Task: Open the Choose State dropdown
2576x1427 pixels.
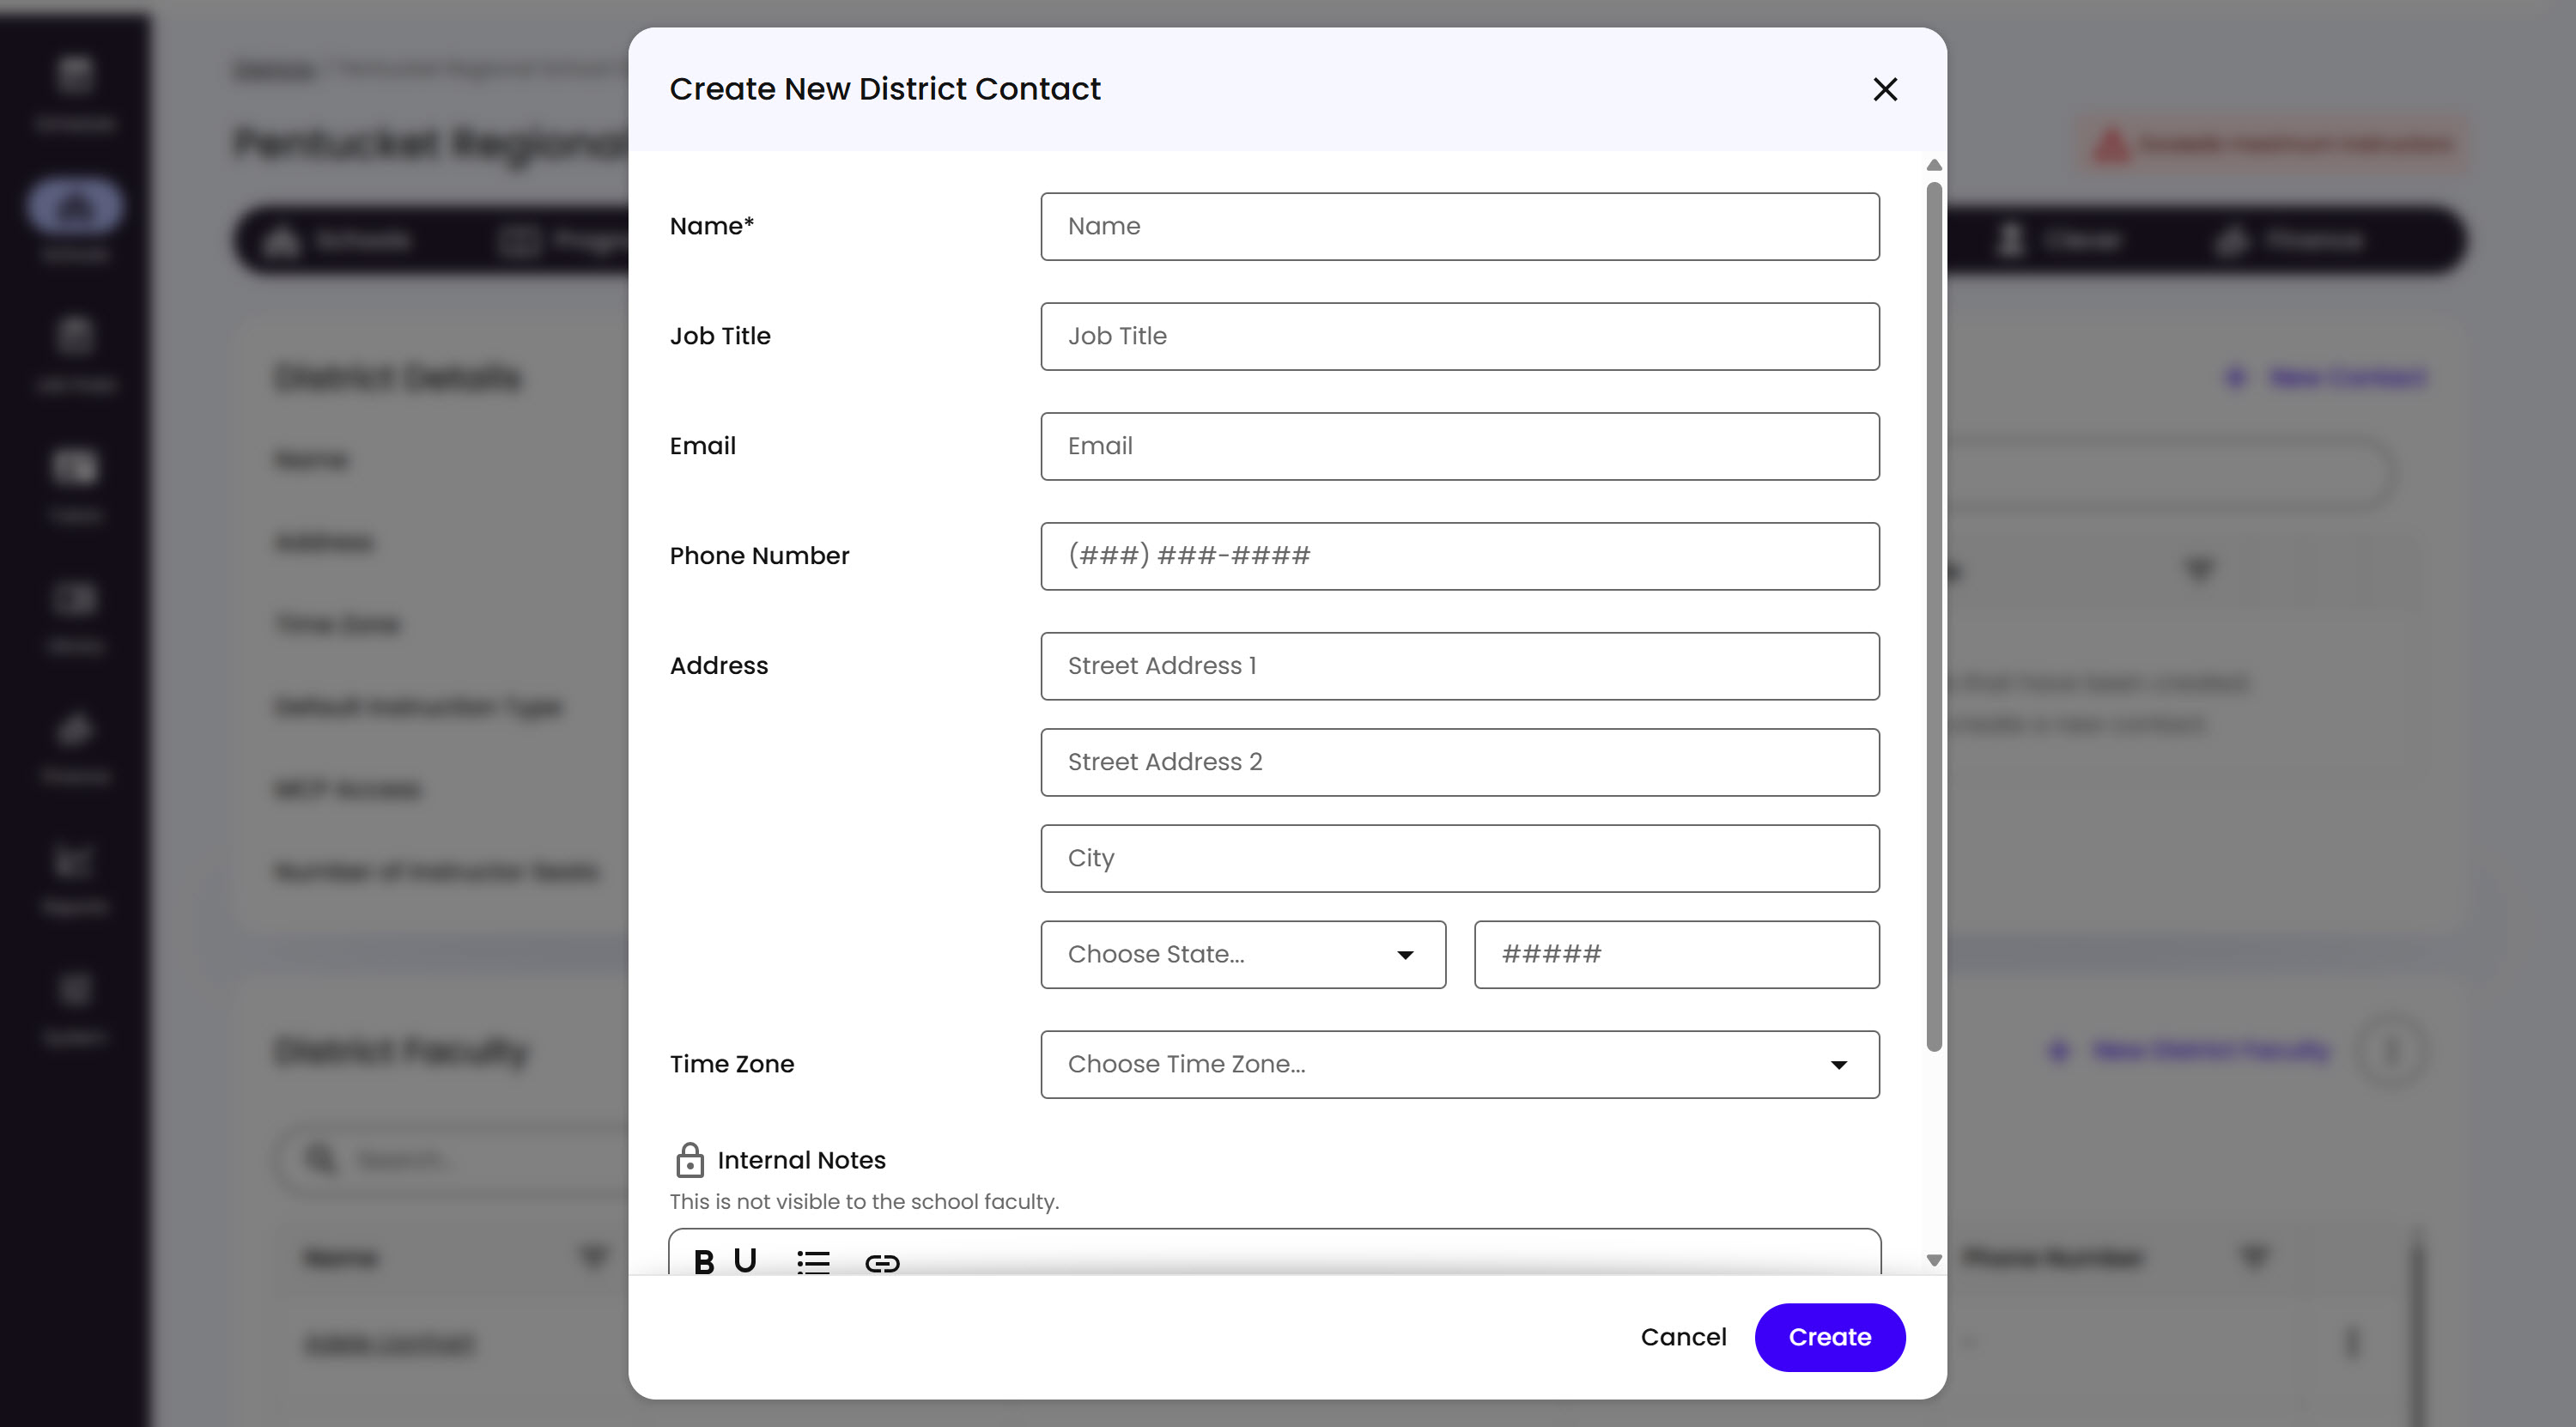Action: pyautogui.click(x=1243, y=955)
